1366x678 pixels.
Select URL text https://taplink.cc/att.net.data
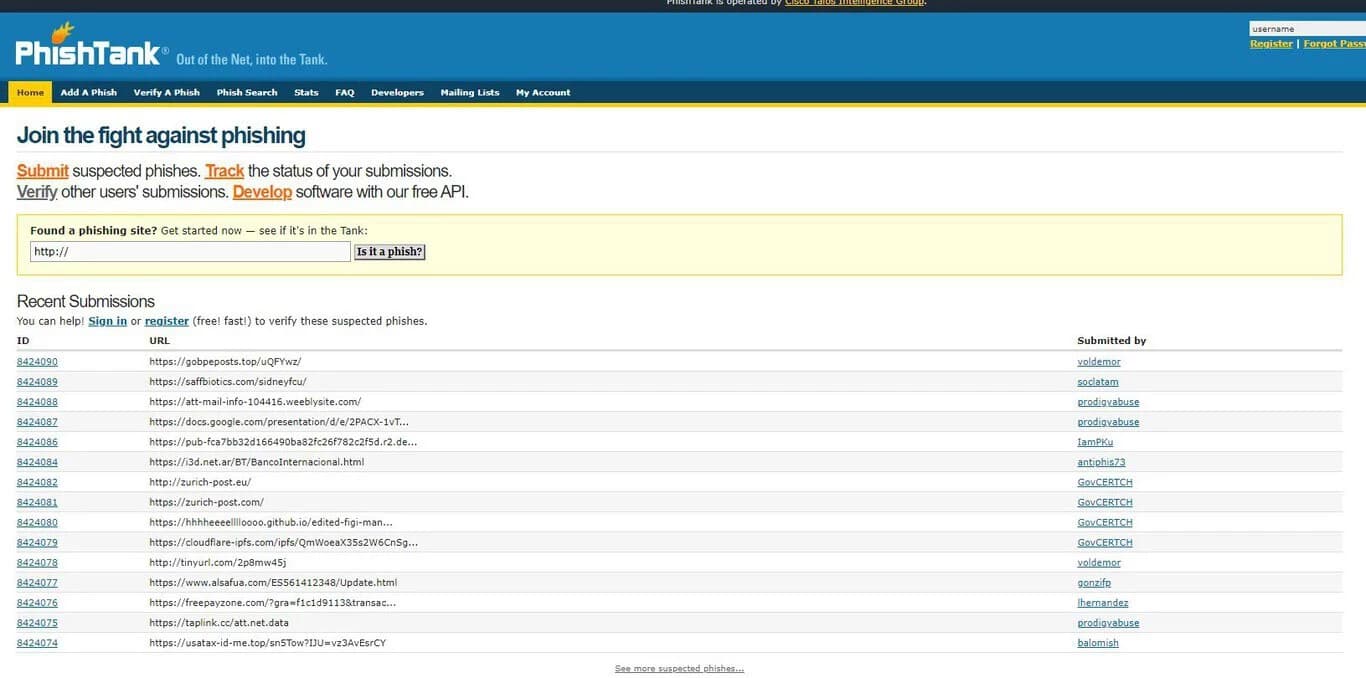(219, 623)
